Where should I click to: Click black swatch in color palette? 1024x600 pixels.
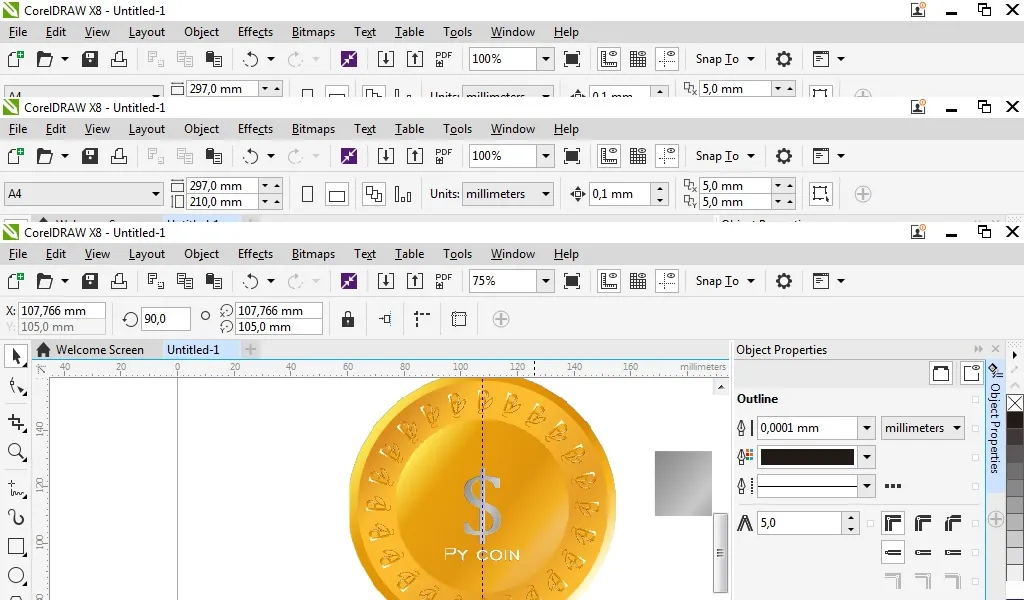pos(1015,419)
